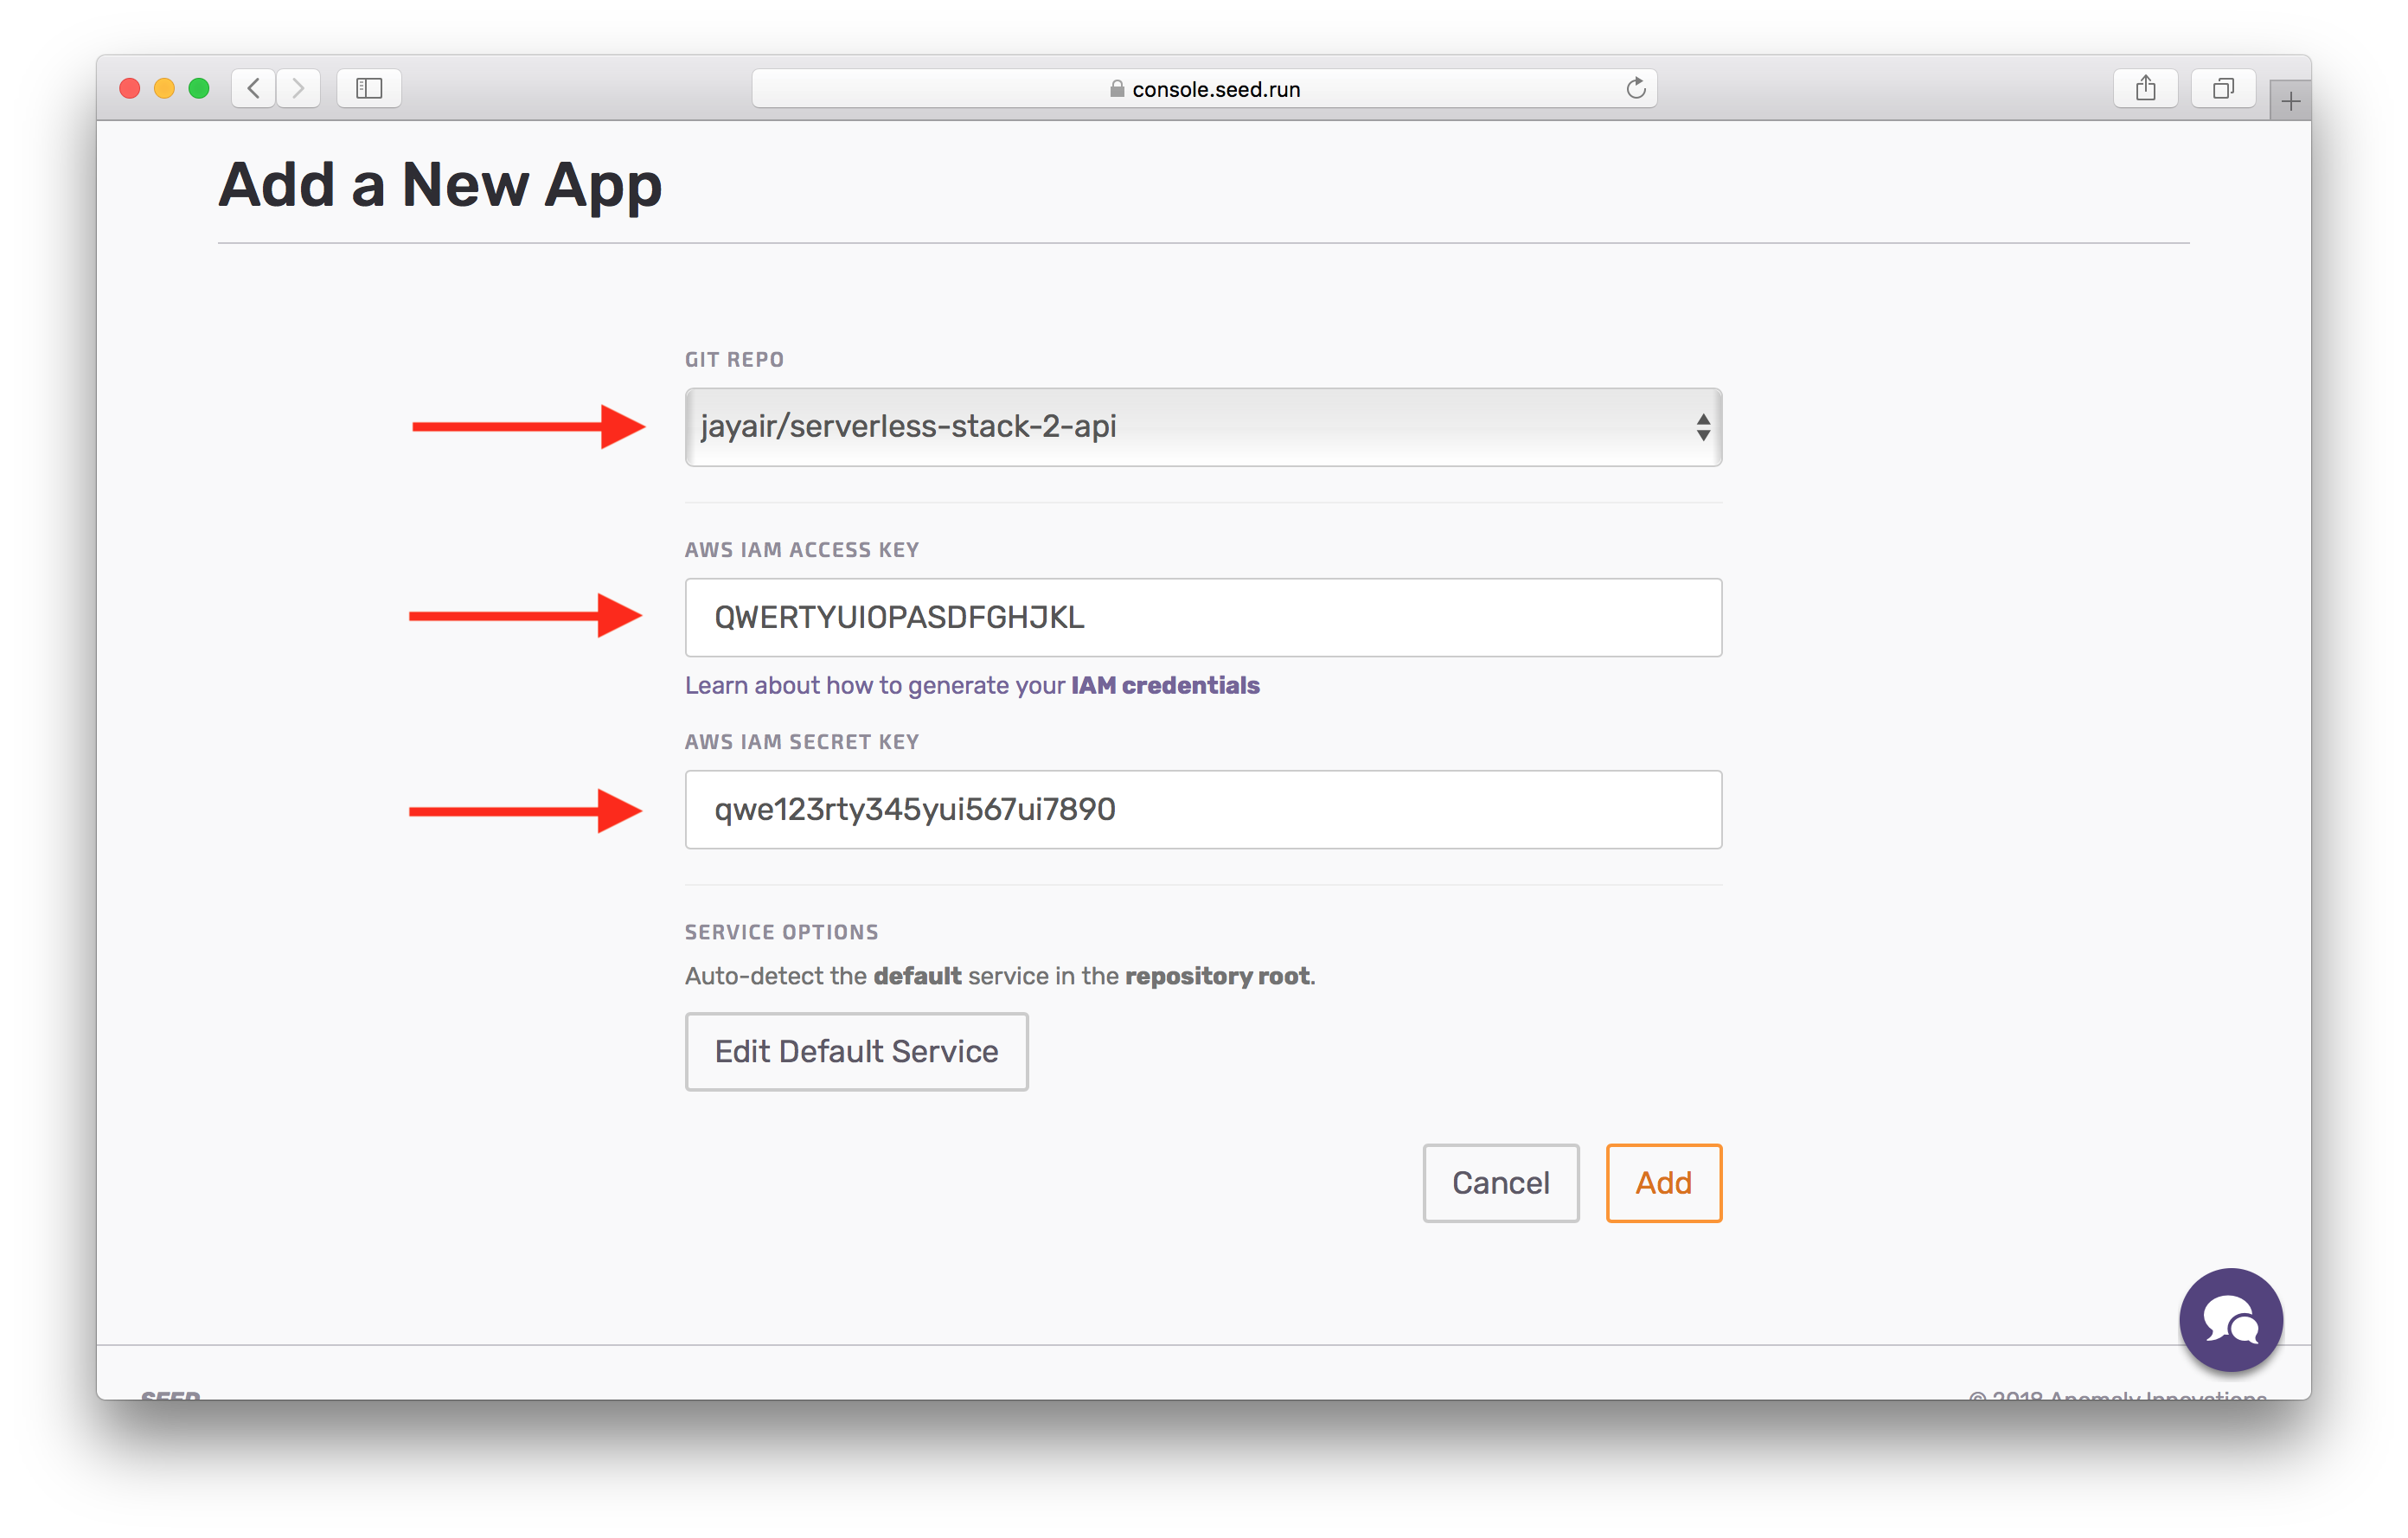This screenshot has height=1538, width=2408.
Task: Open a new tab with plus icon
Action: click(2290, 101)
